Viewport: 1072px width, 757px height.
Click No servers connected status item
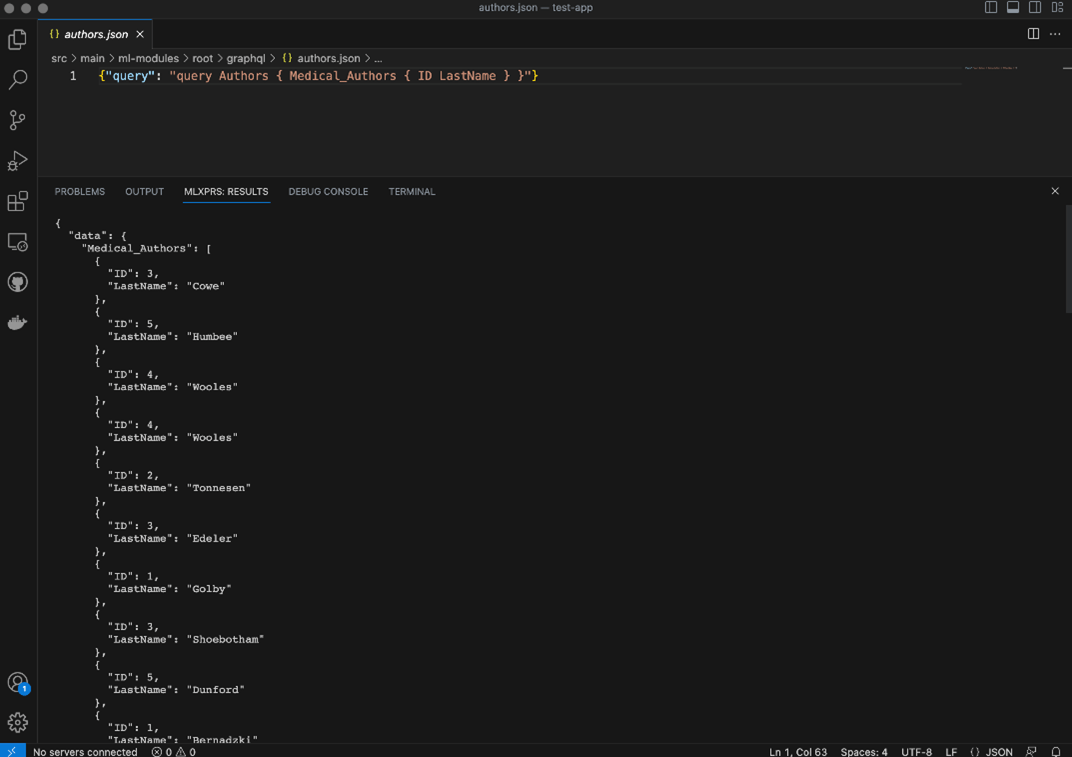85,751
